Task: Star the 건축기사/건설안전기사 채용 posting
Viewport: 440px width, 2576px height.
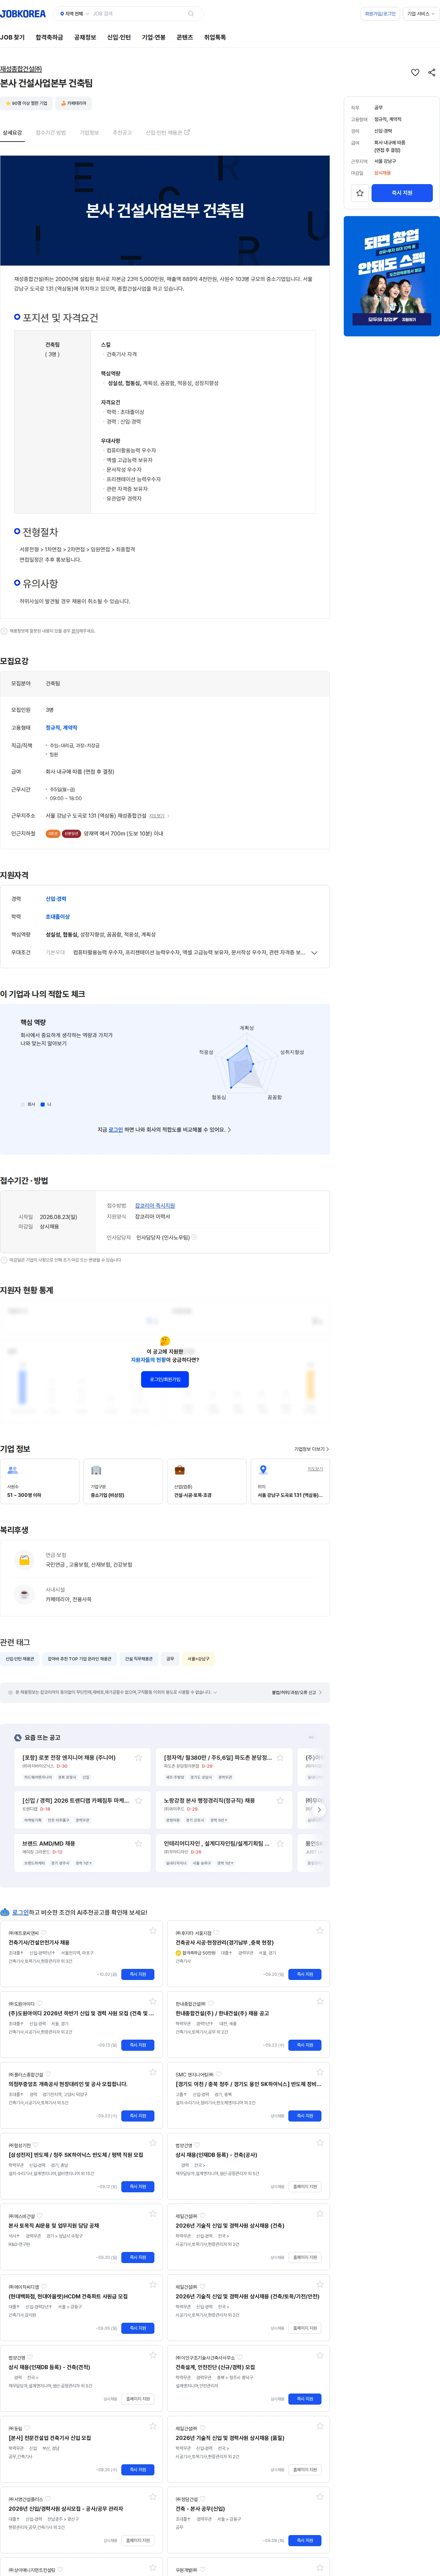Action: (153, 1931)
